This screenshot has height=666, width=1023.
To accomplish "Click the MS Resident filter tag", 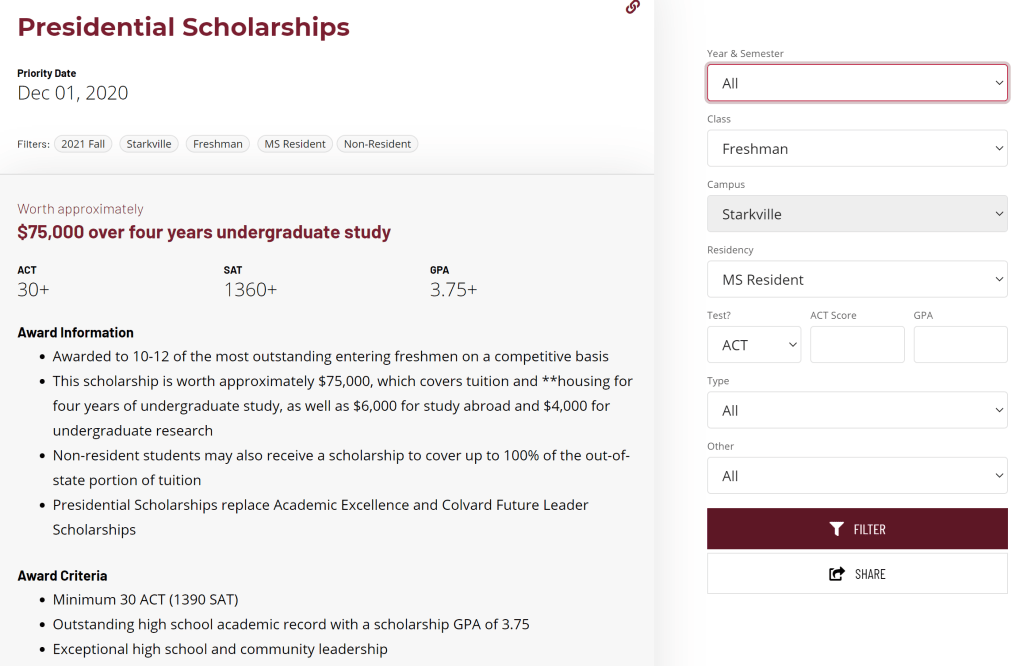I will [x=294, y=144].
